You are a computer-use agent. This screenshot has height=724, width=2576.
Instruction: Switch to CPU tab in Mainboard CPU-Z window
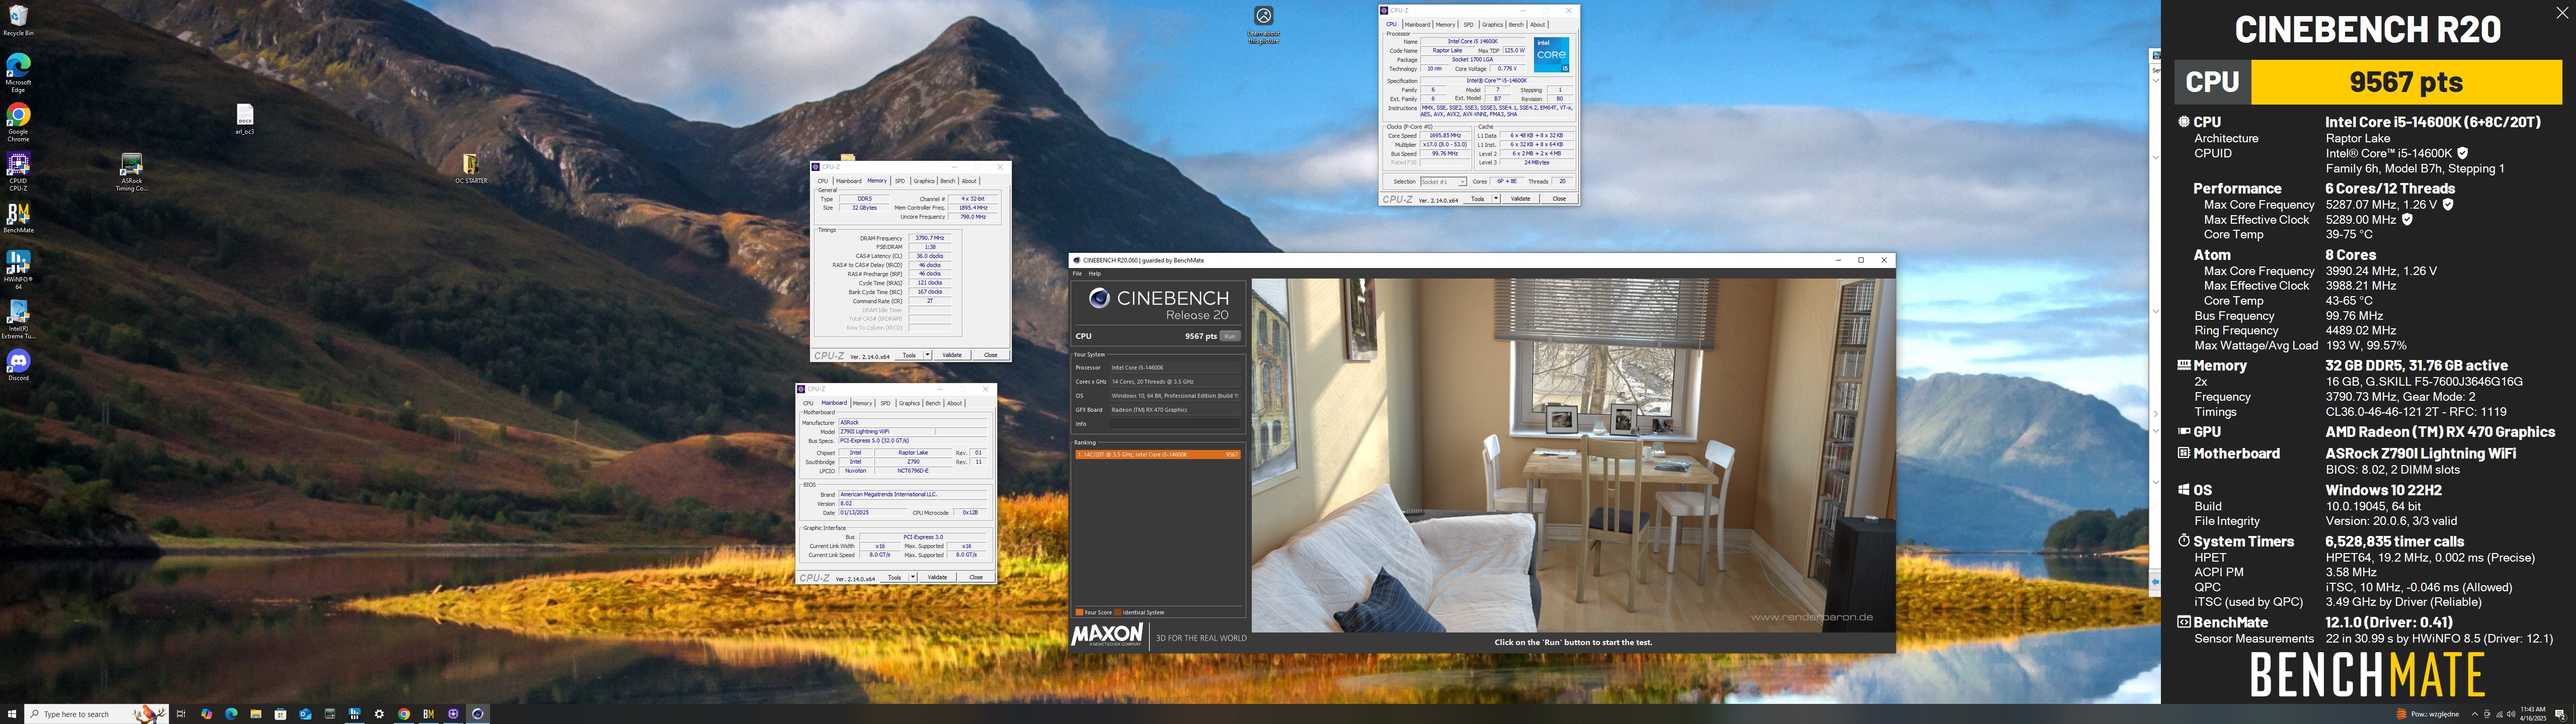coord(808,403)
